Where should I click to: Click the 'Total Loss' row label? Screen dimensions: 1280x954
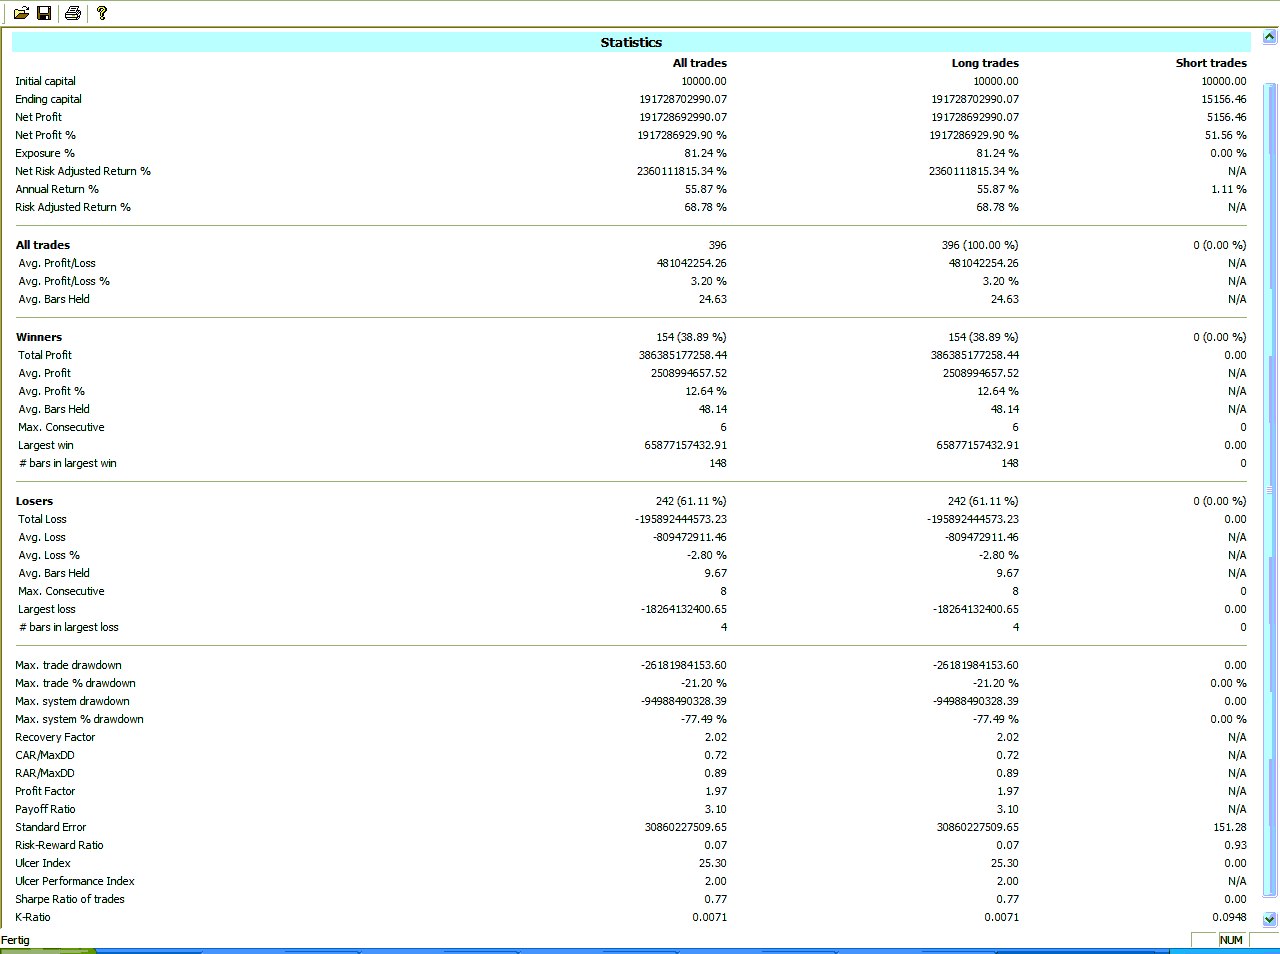(42, 519)
